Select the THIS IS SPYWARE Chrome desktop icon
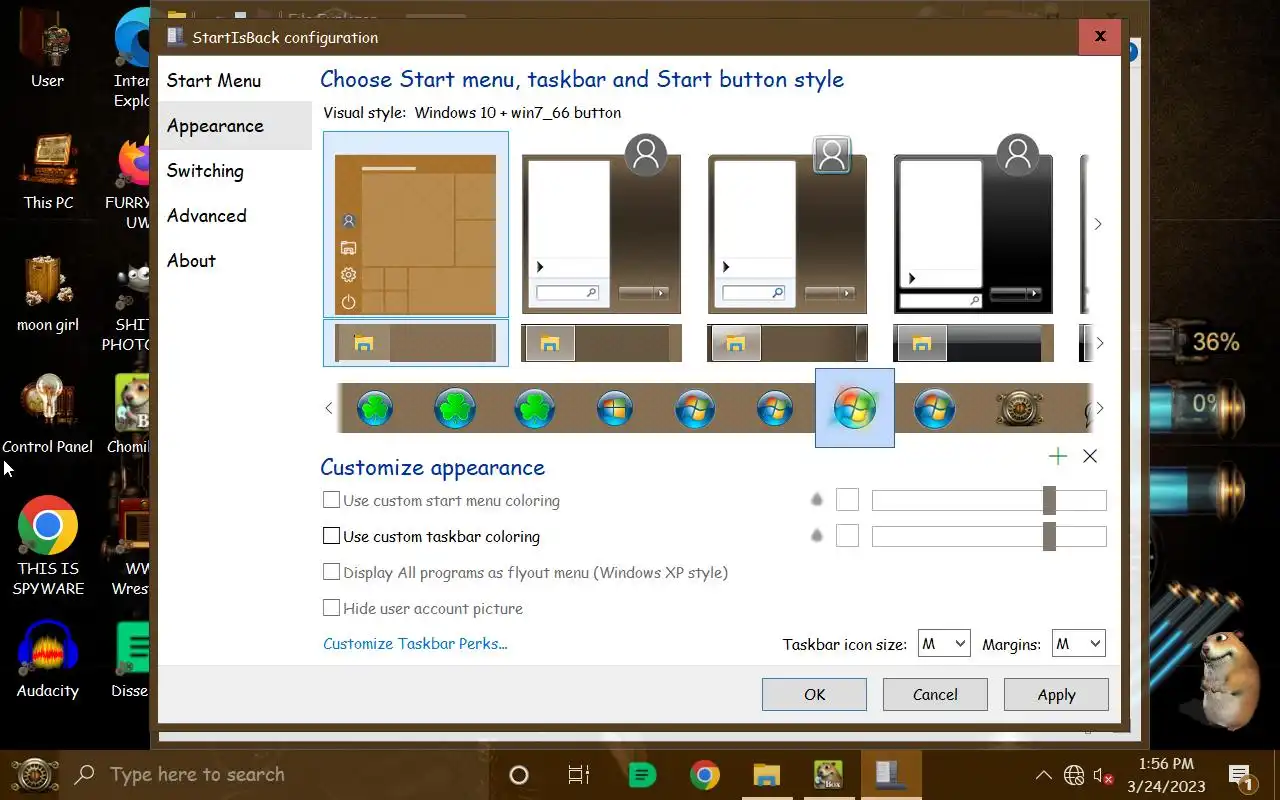 click(x=47, y=546)
